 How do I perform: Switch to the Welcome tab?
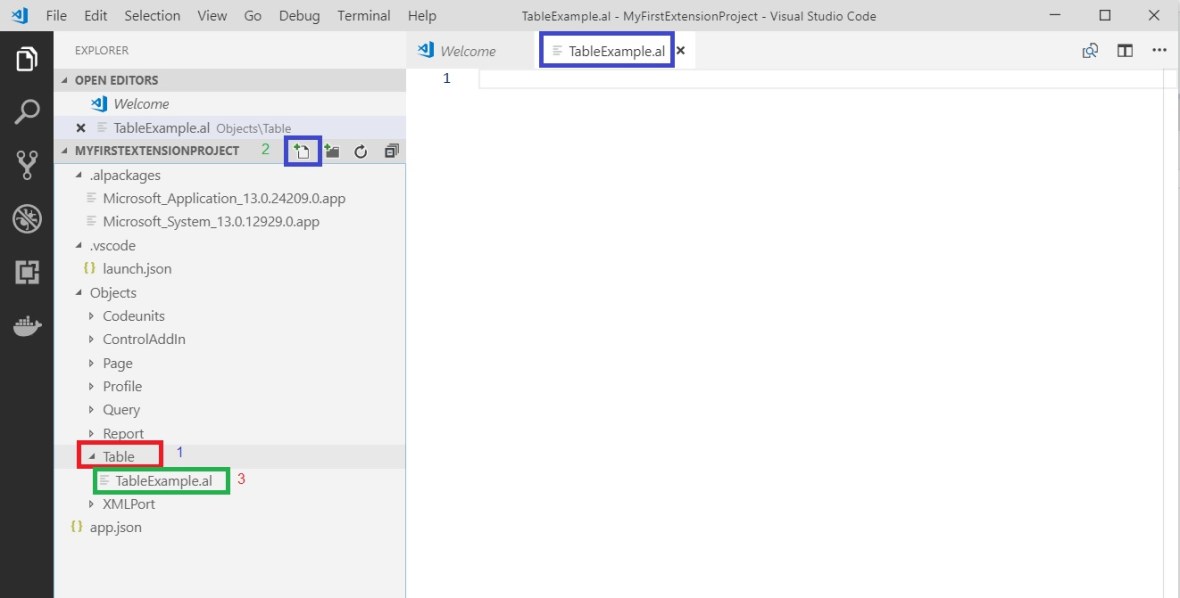(467, 51)
